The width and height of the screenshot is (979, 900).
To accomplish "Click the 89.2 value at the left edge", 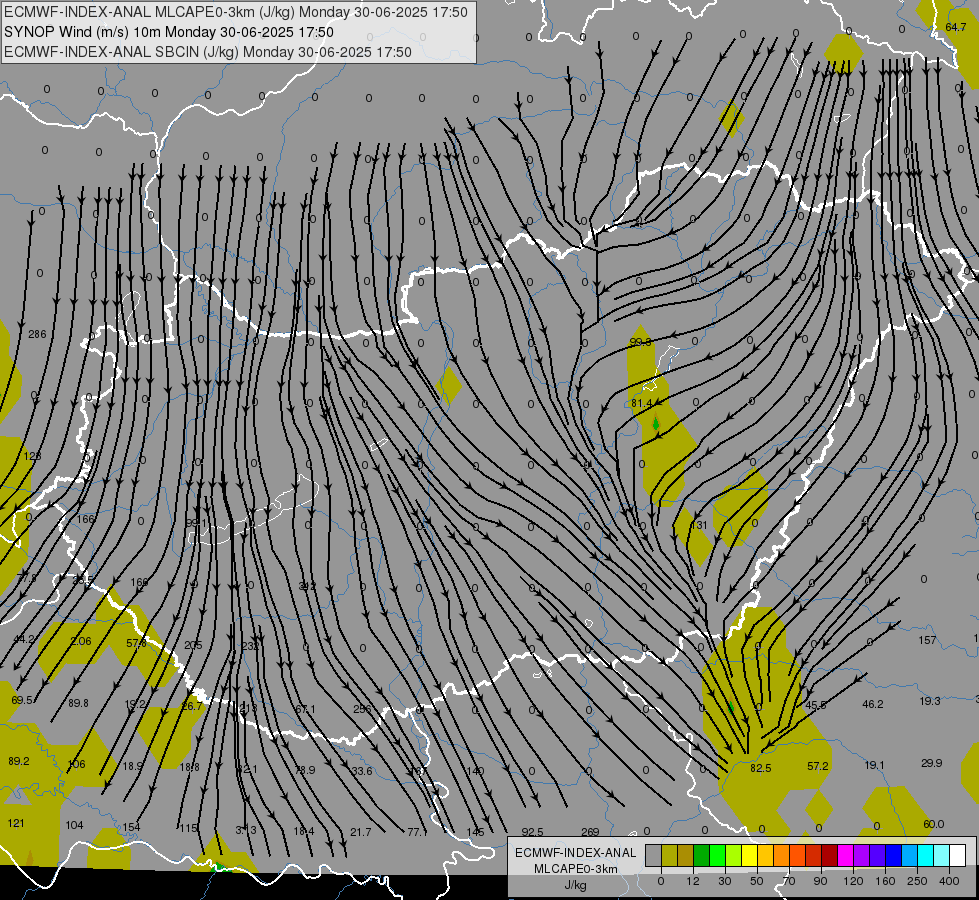I will [19, 761].
